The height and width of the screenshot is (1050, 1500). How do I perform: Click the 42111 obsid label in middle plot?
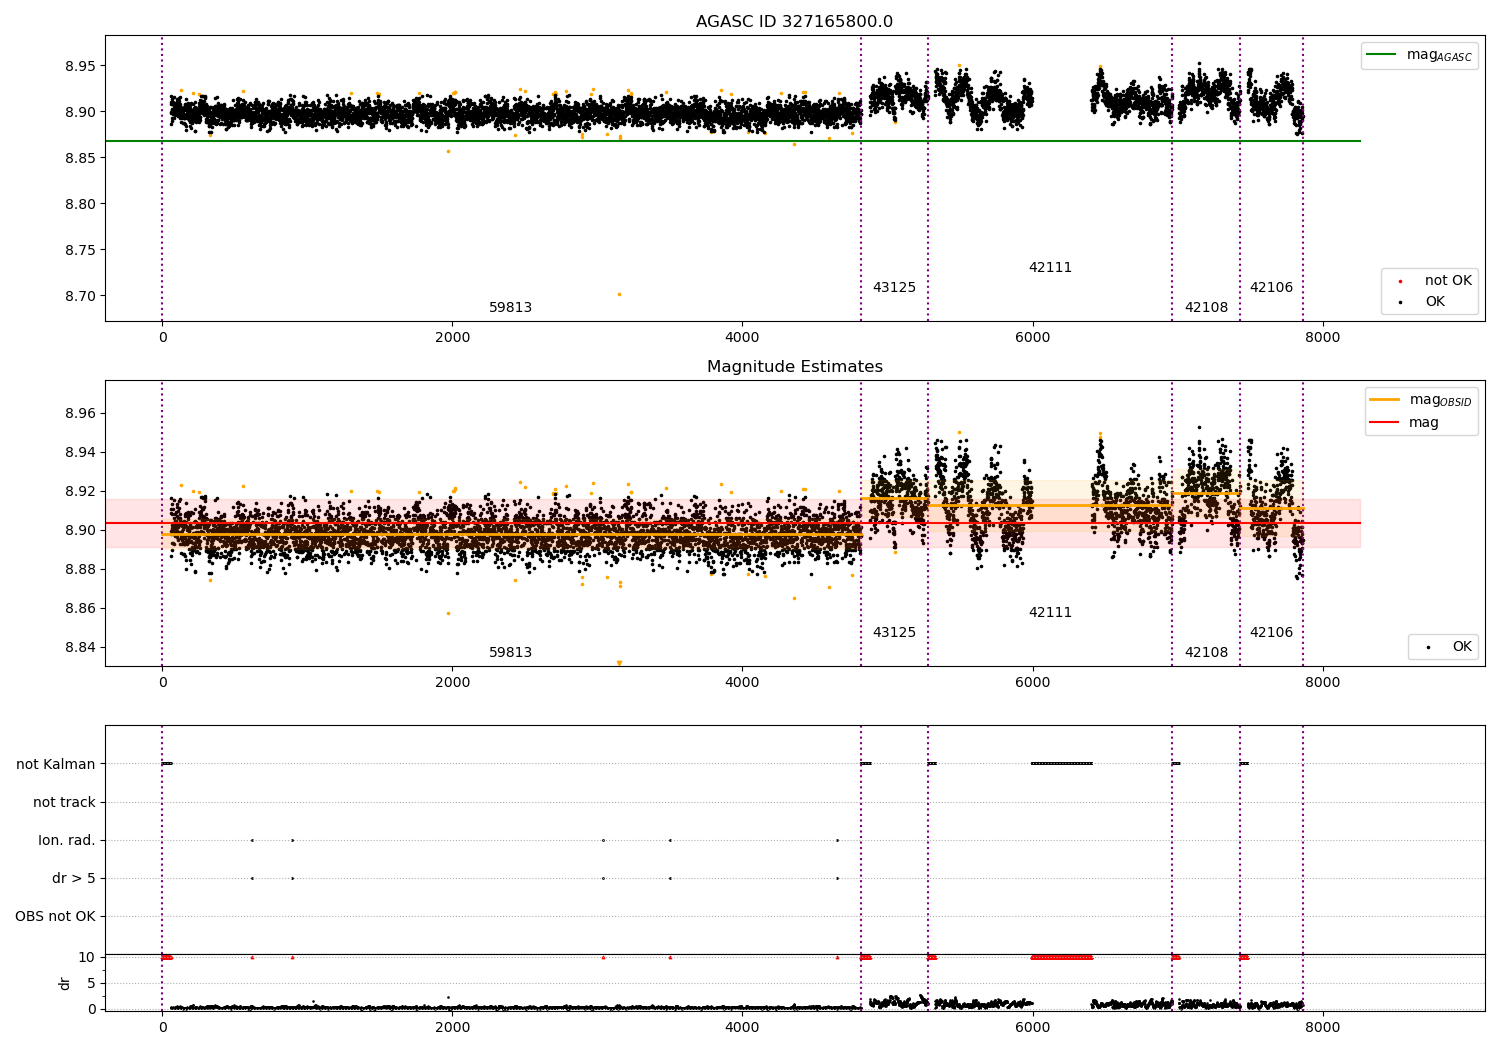pos(1050,613)
